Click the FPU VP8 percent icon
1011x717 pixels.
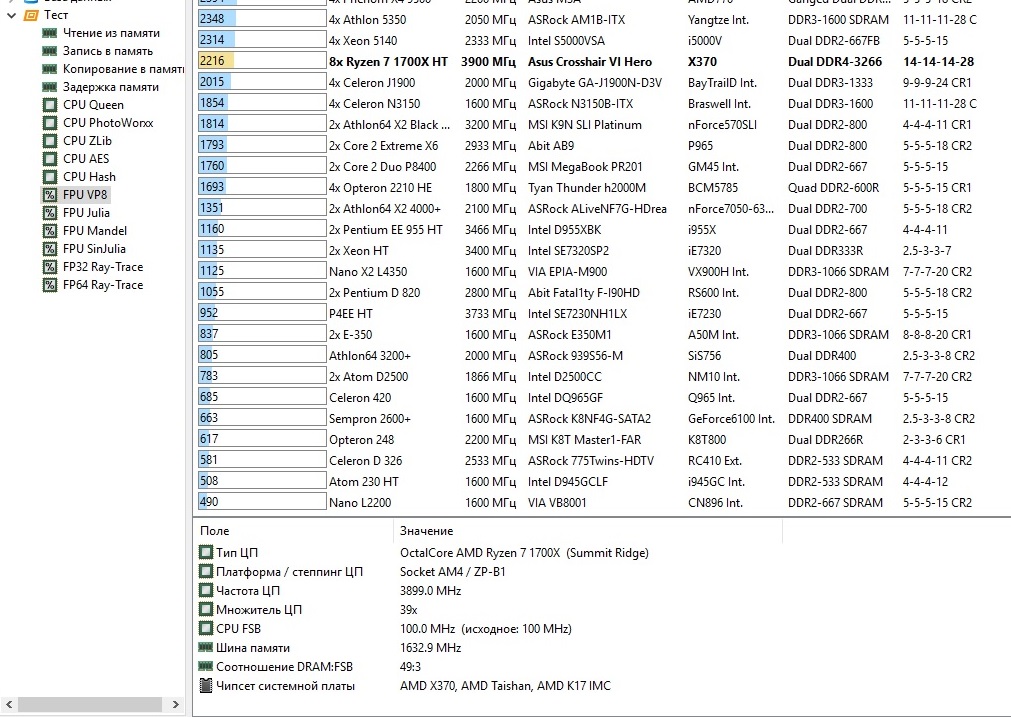point(50,195)
